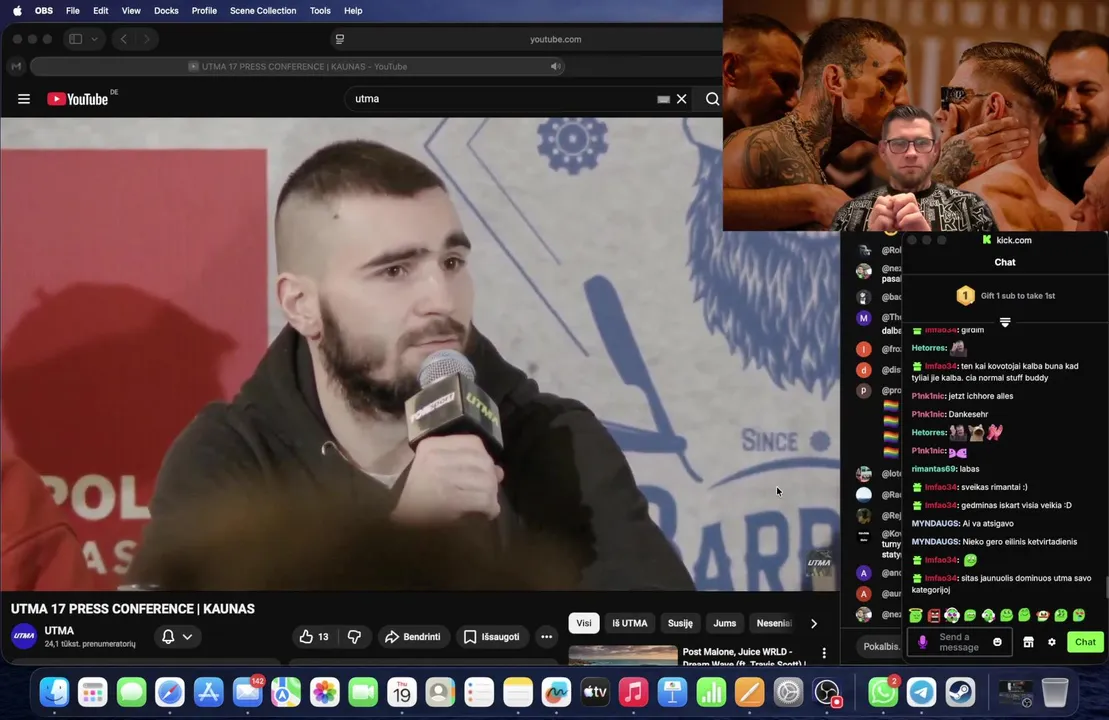Open Freeform from the Dock
The width and height of the screenshot is (1109, 720).
click(556, 692)
